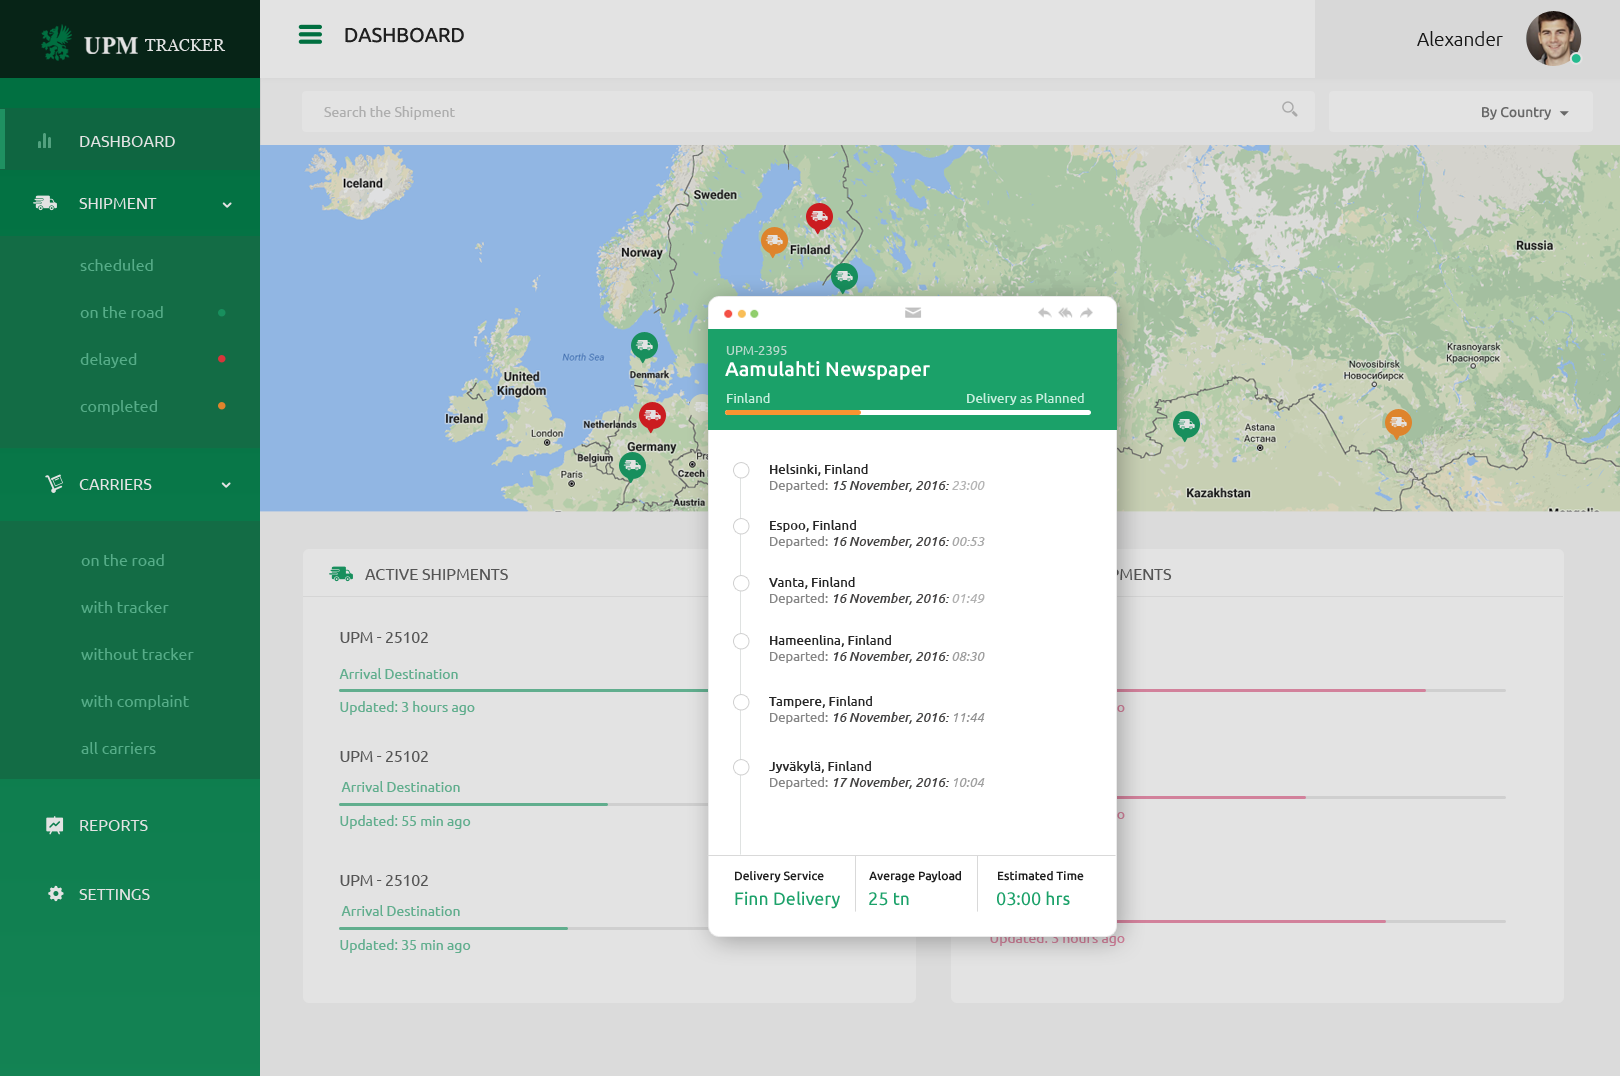Click the Settings gear icon in sidebar
Viewport: 1620px width, 1076px height.
pos(56,894)
